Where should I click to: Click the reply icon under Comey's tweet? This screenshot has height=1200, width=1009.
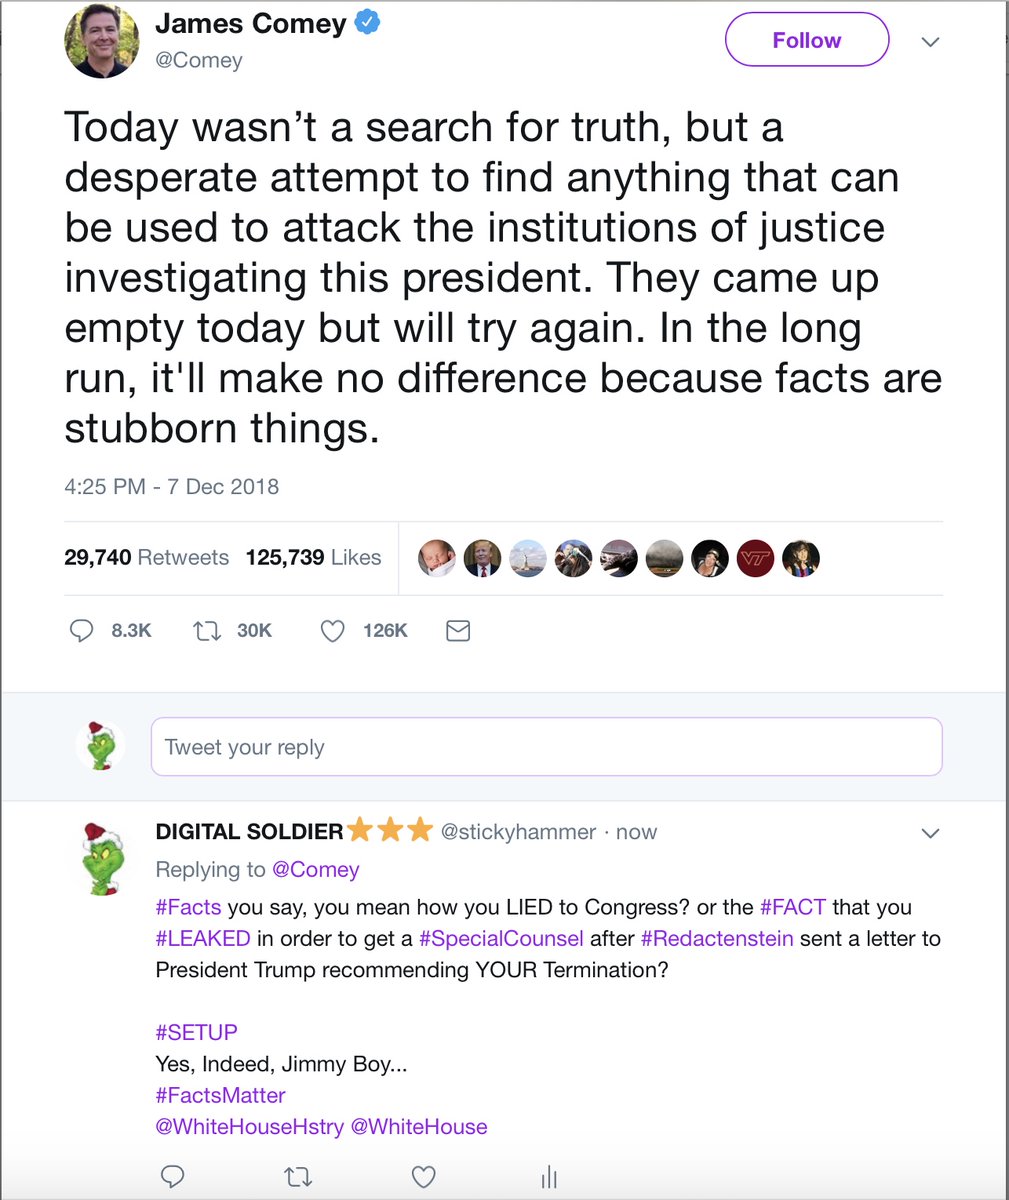pyautogui.click(x=81, y=631)
